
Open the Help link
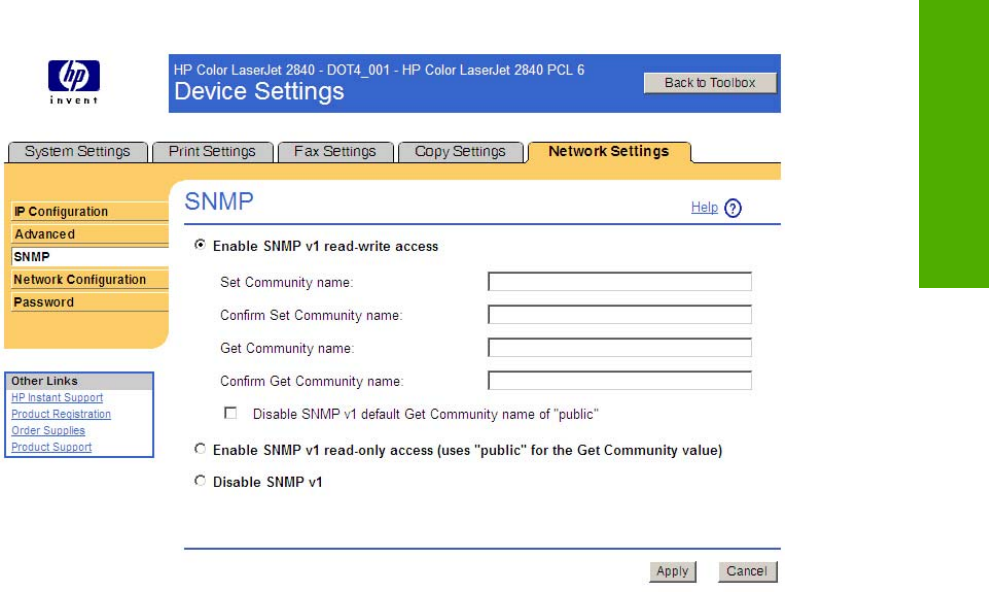point(705,207)
